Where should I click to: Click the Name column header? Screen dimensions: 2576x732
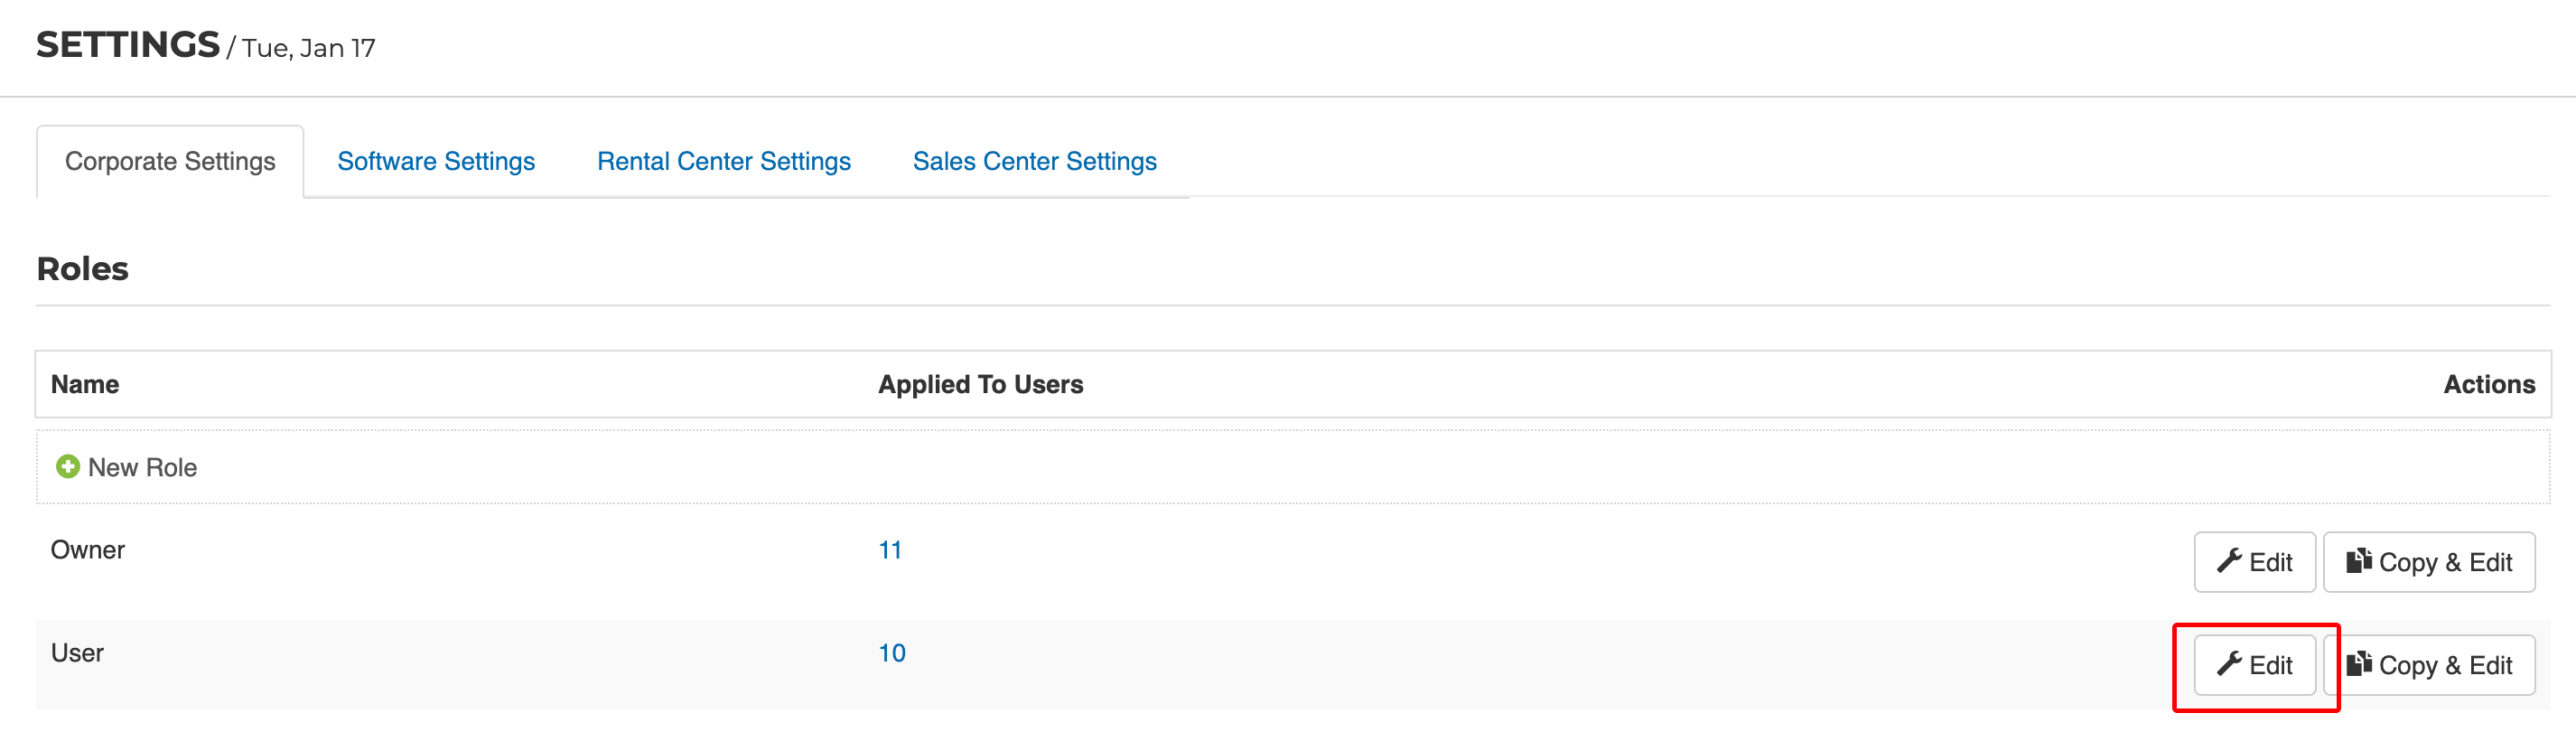click(x=85, y=384)
